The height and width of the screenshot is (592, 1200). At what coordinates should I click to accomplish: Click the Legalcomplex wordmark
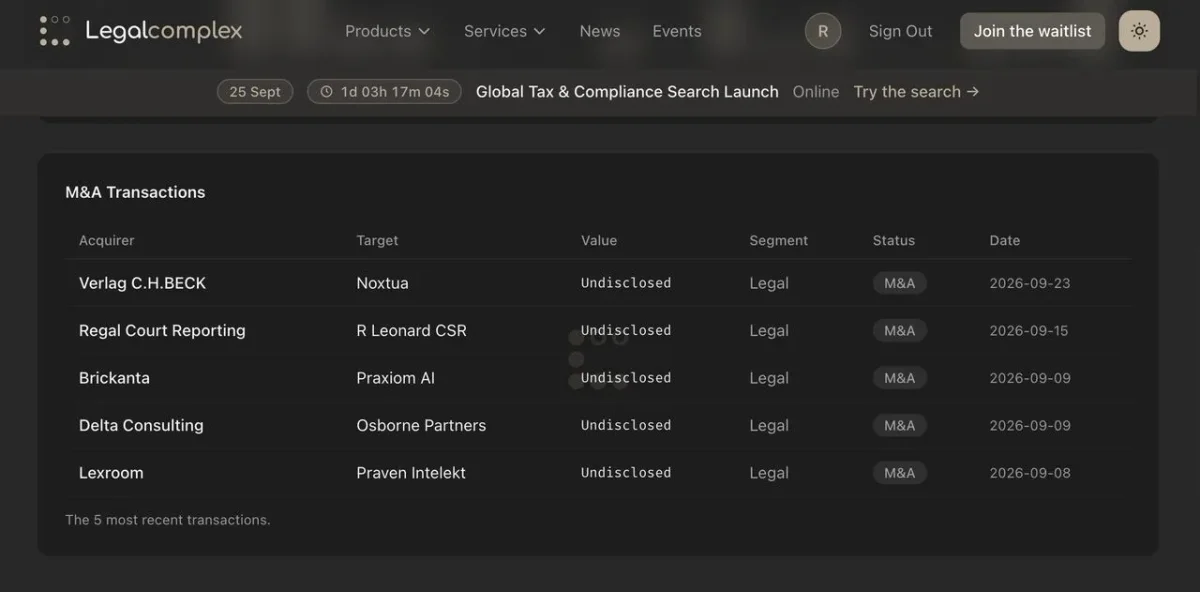[164, 31]
